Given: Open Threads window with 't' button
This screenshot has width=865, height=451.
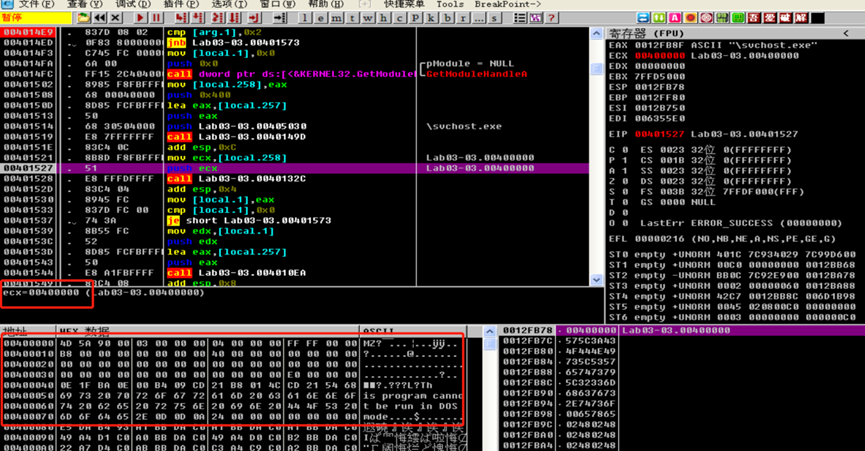Looking at the screenshot, I should click(352, 18).
